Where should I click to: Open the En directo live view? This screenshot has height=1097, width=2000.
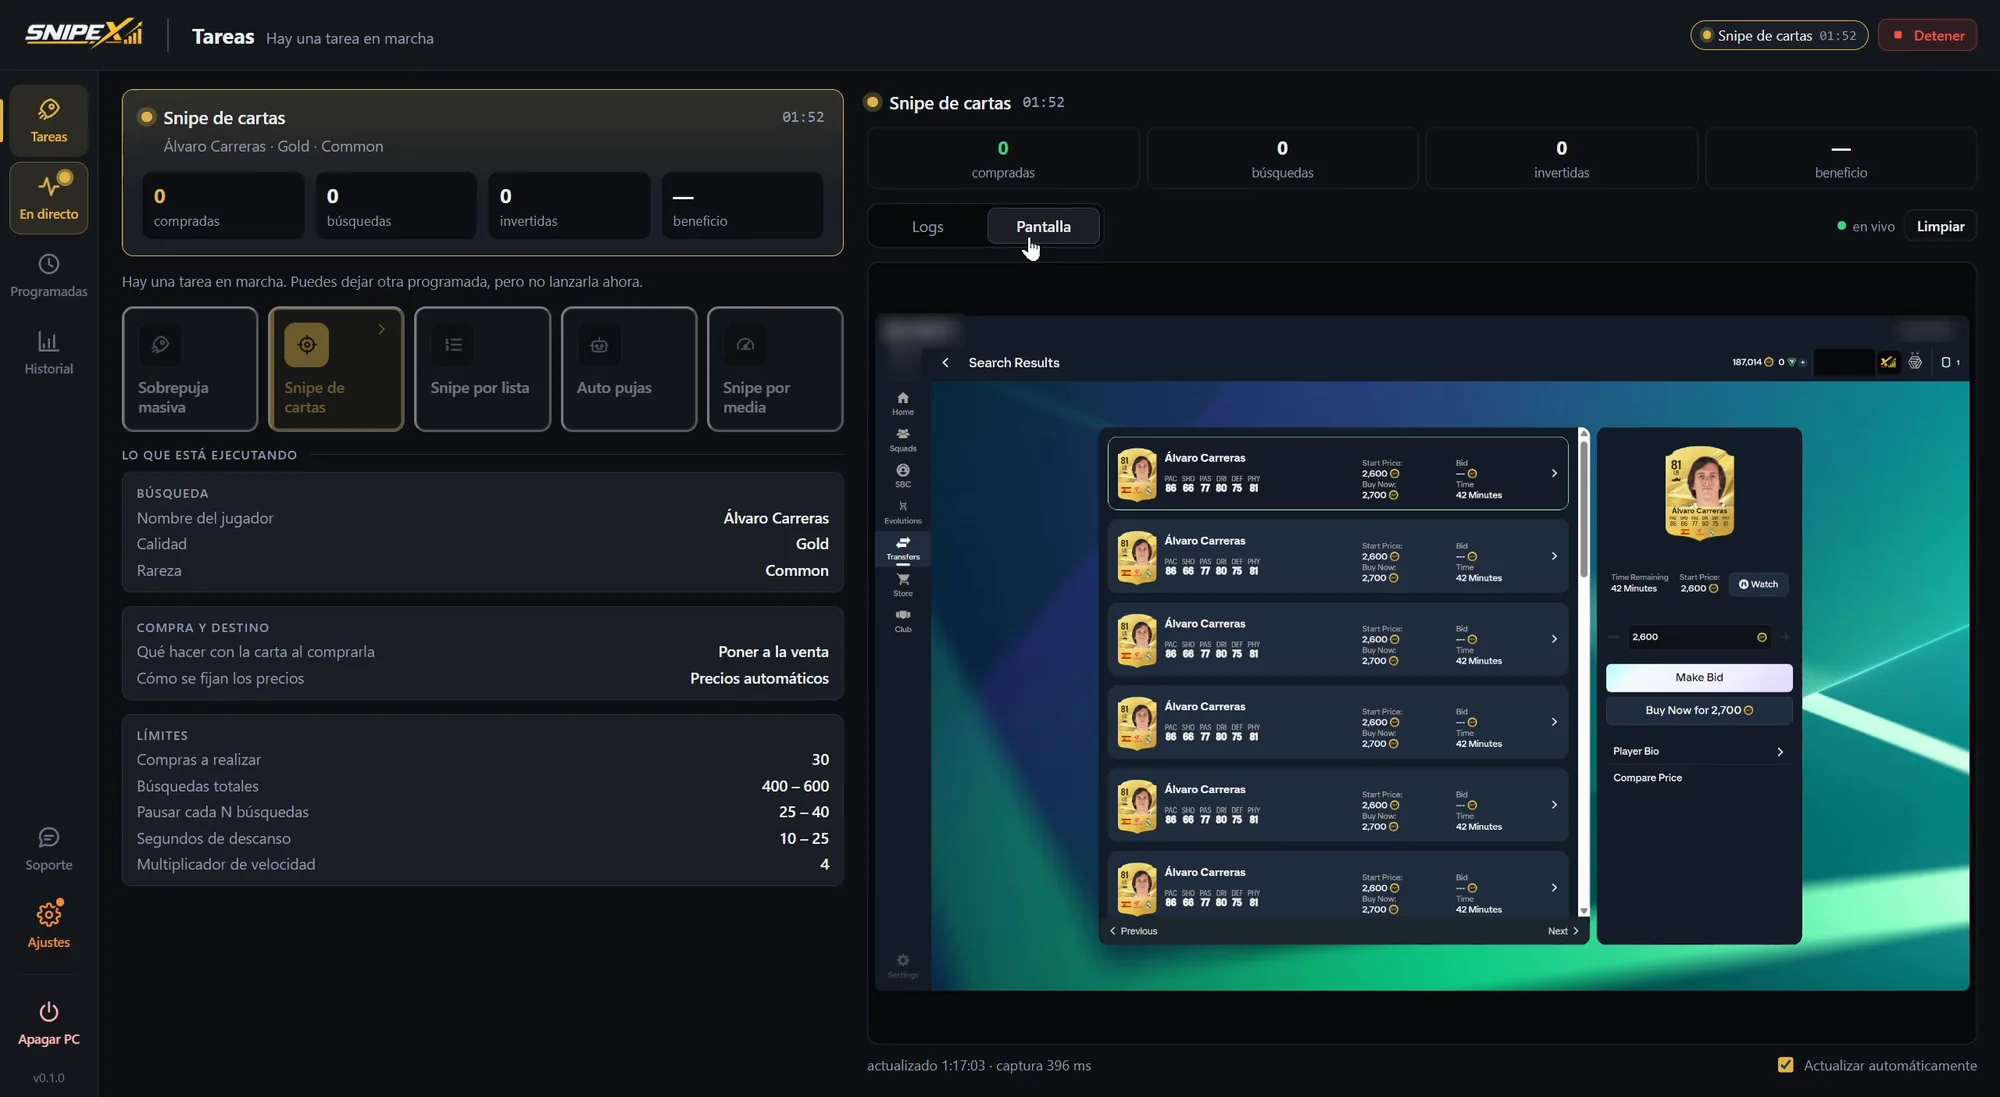[48, 198]
